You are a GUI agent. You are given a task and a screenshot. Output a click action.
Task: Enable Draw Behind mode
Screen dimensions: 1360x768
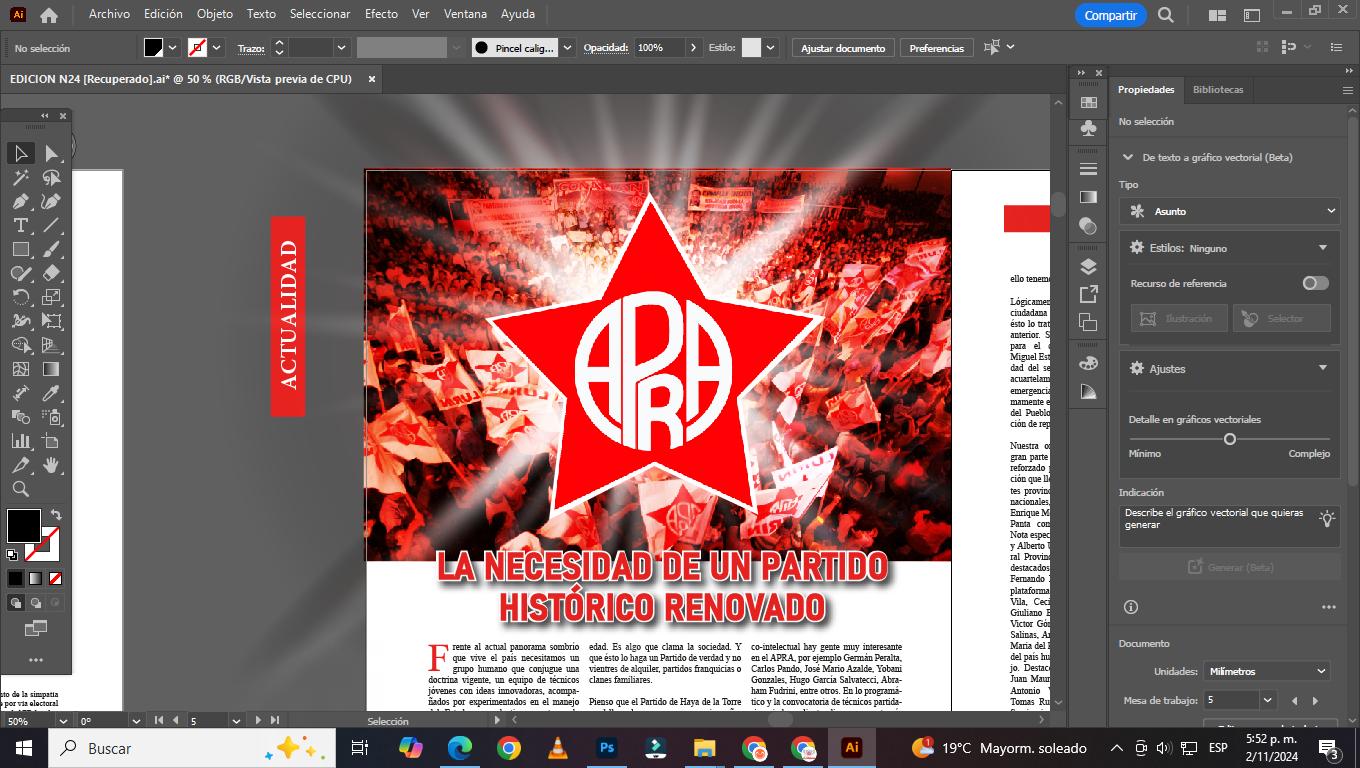click(x=36, y=603)
